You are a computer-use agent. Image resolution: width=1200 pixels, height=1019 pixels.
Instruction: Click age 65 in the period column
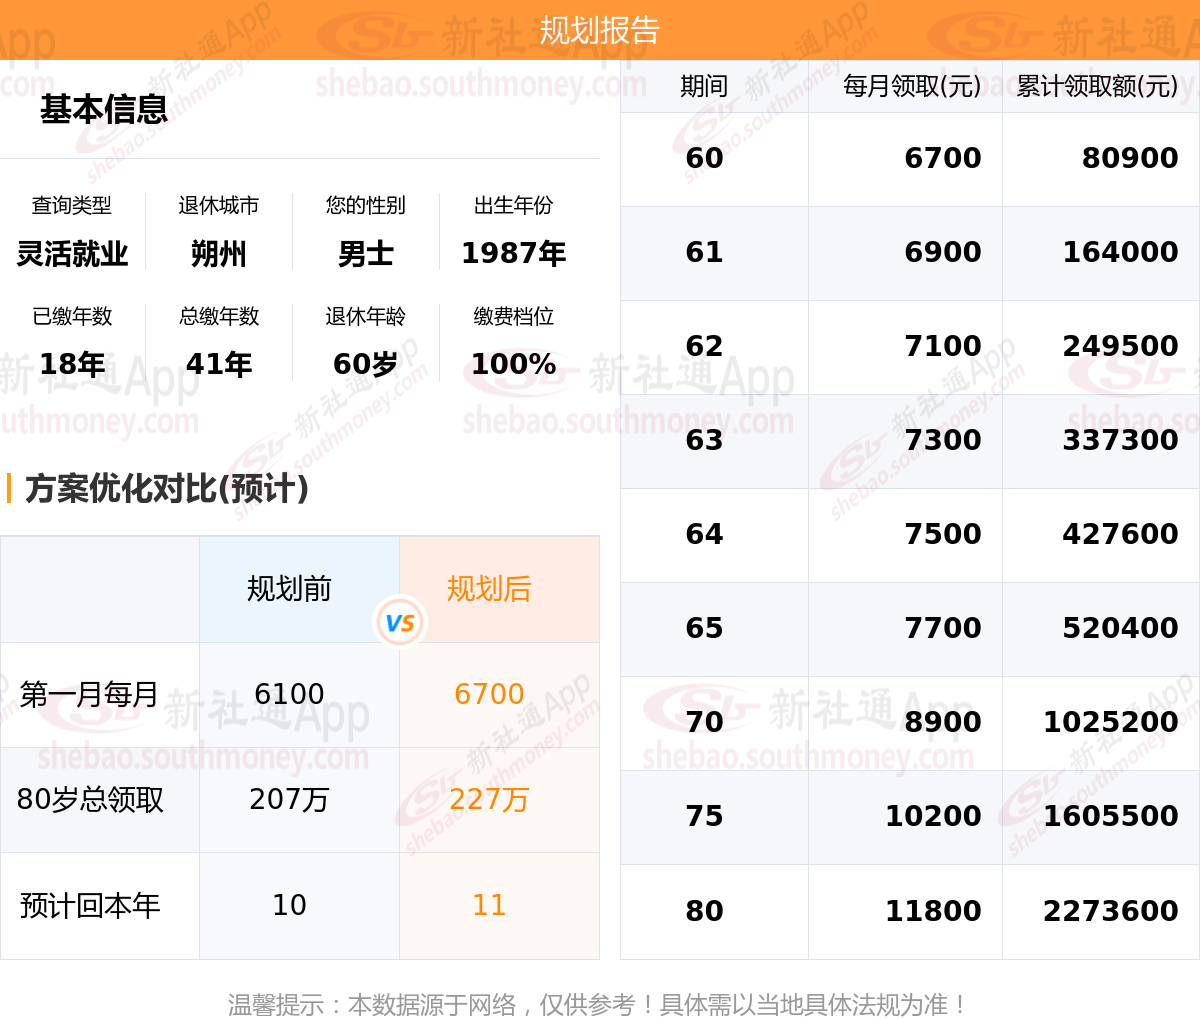pyautogui.click(x=704, y=628)
